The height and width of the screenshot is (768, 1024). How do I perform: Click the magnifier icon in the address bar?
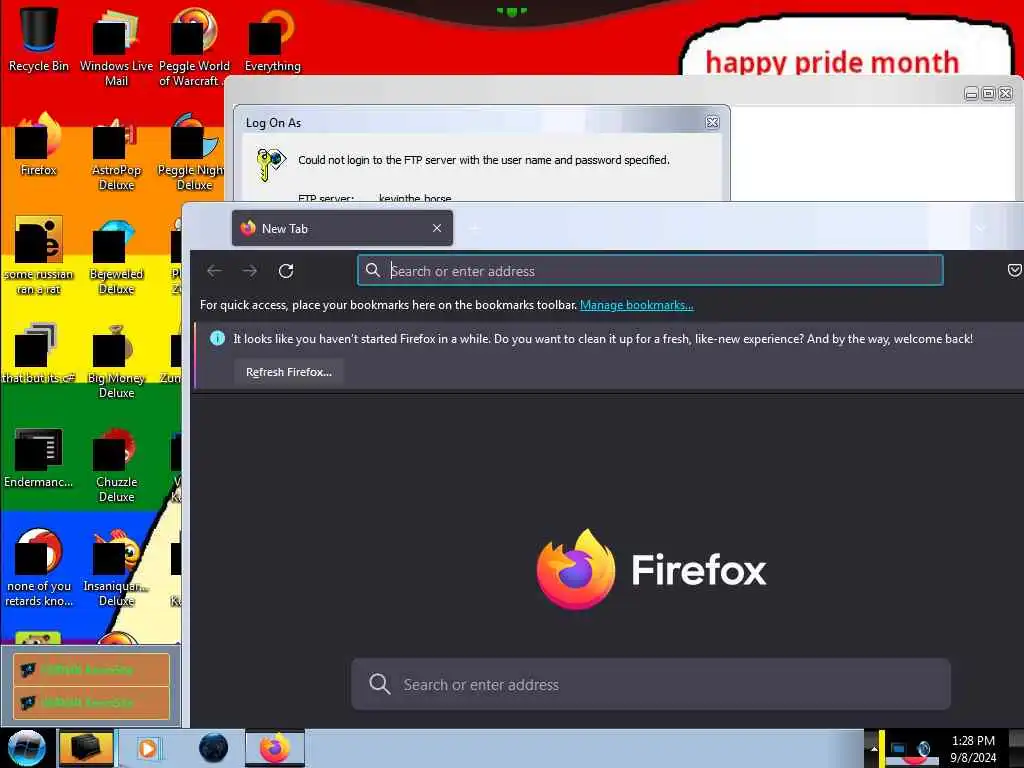click(372, 270)
